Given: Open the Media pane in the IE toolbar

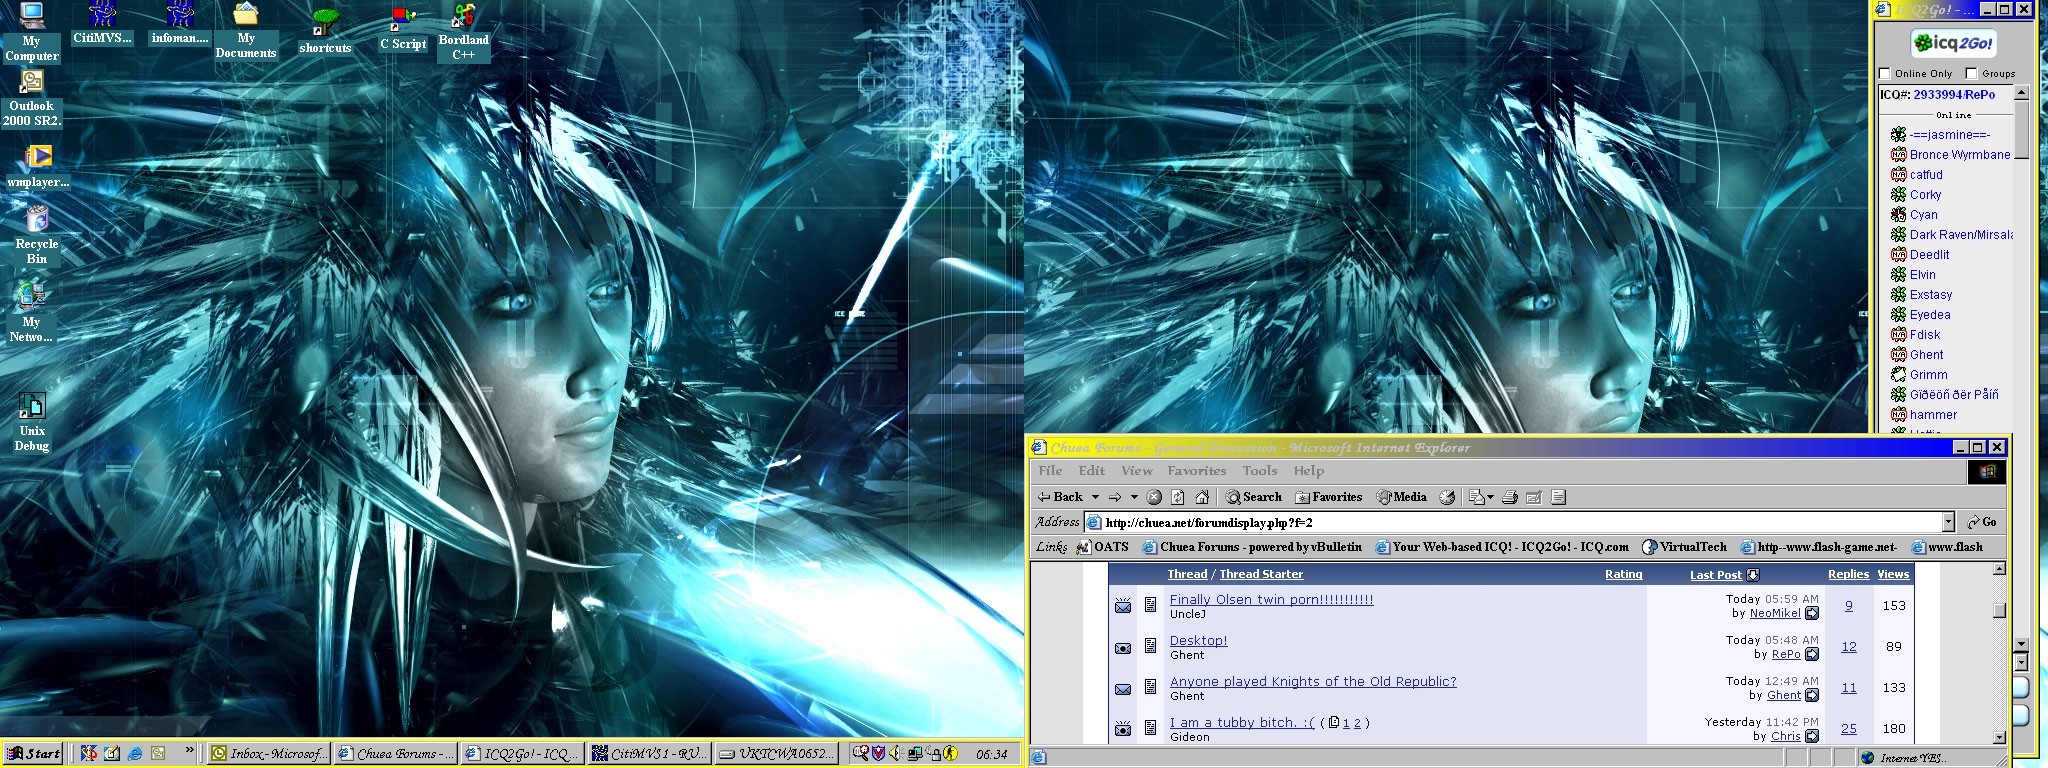Looking at the screenshot, I should pyautogui.click(x=1401, y=497).
